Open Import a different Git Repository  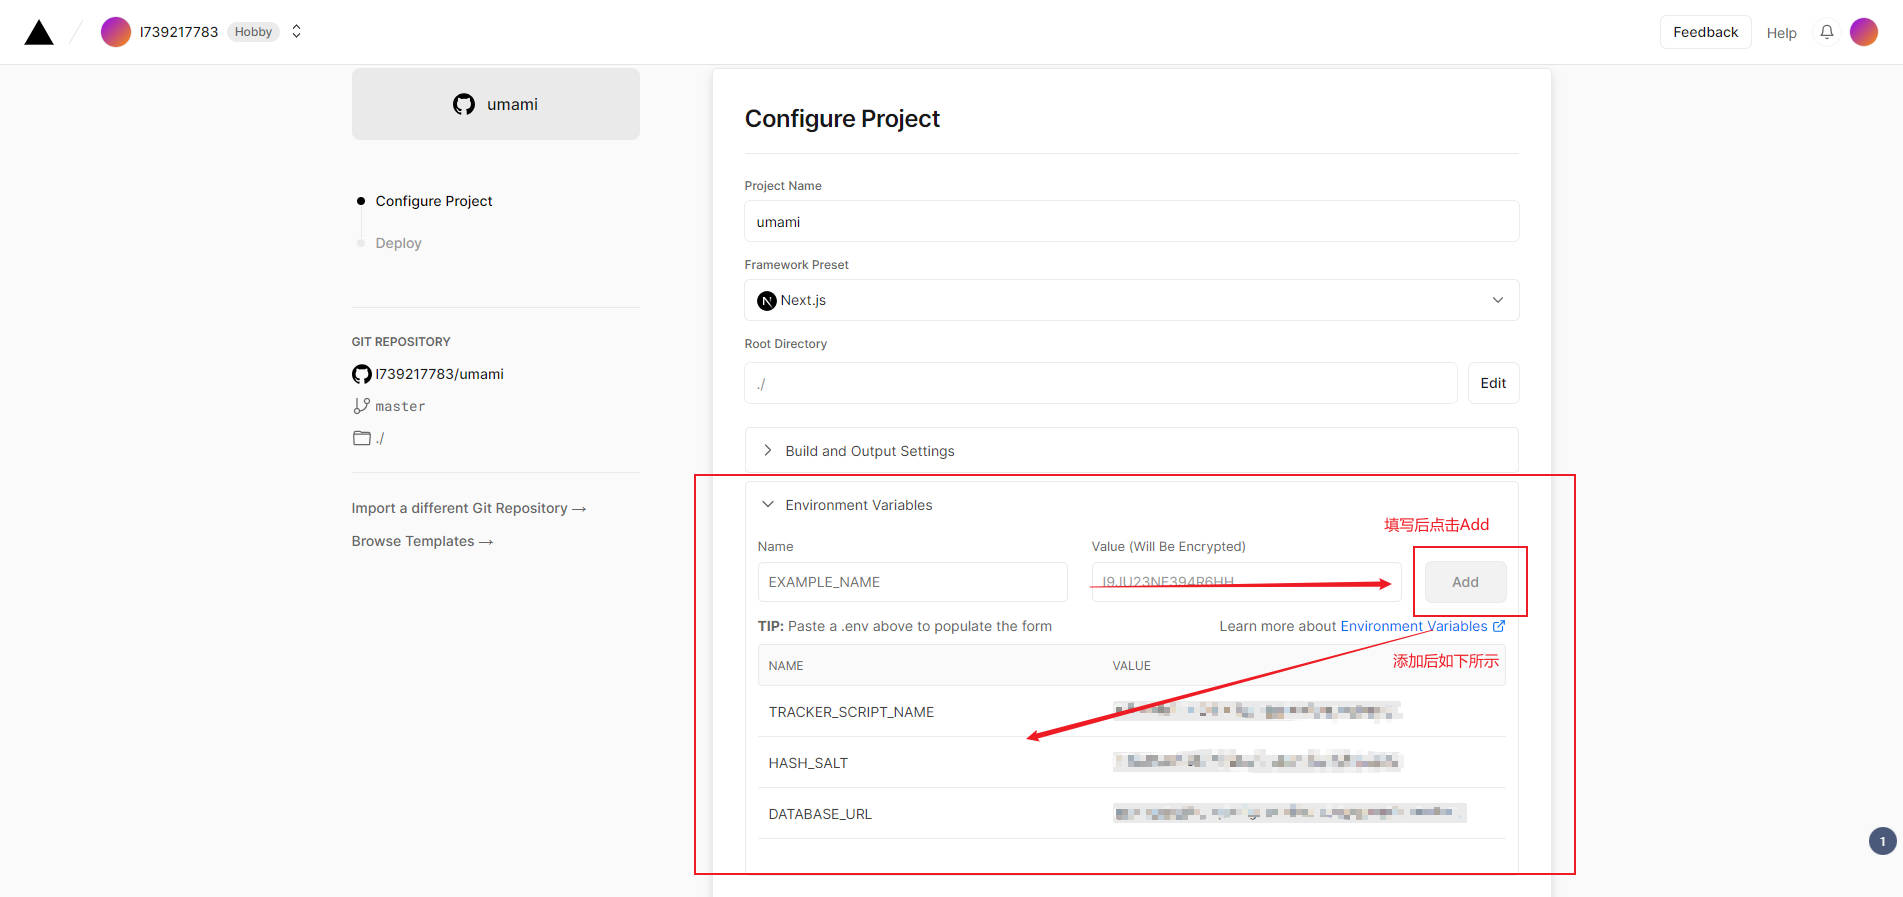pyautogui.click(x=468, y=508)
